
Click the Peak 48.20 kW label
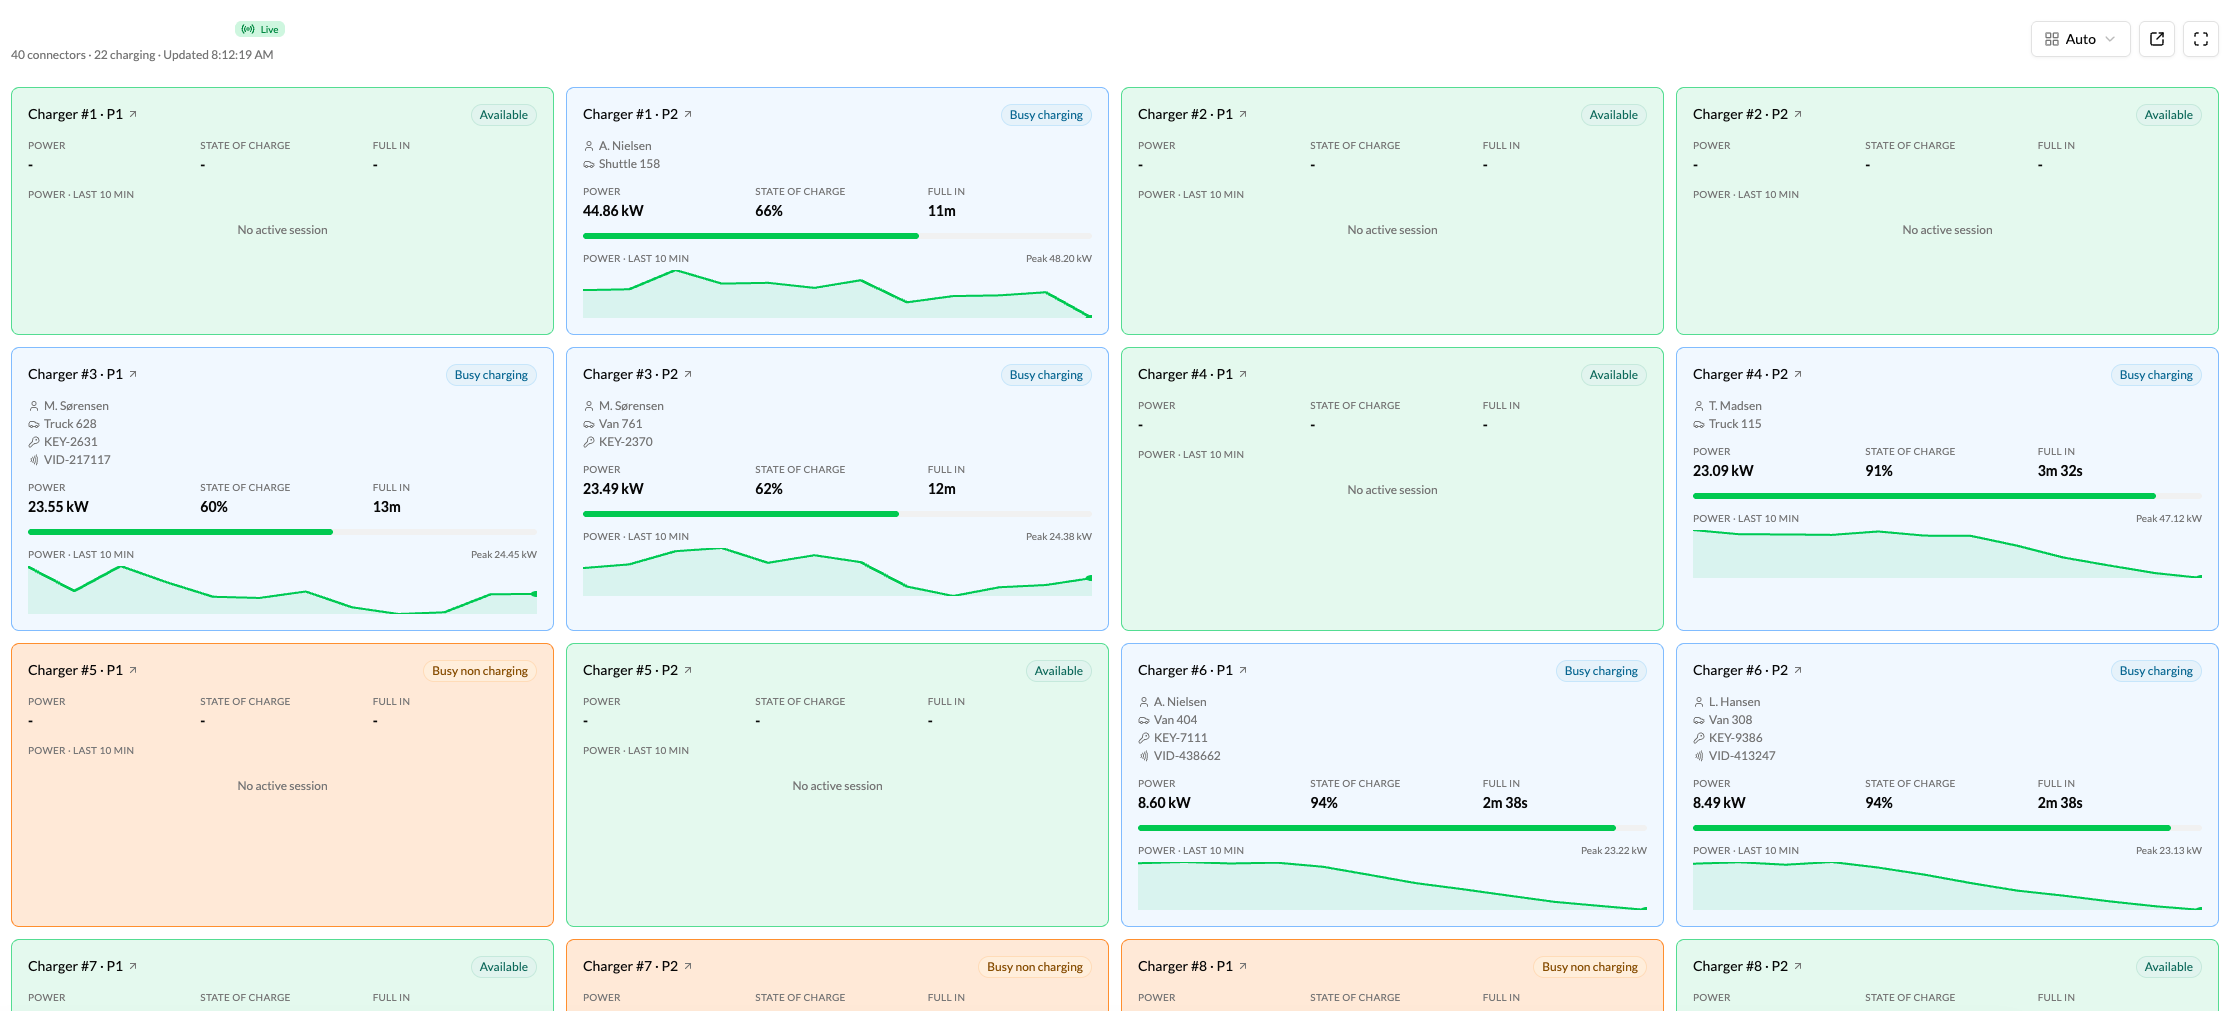[x=1059, y=259]
